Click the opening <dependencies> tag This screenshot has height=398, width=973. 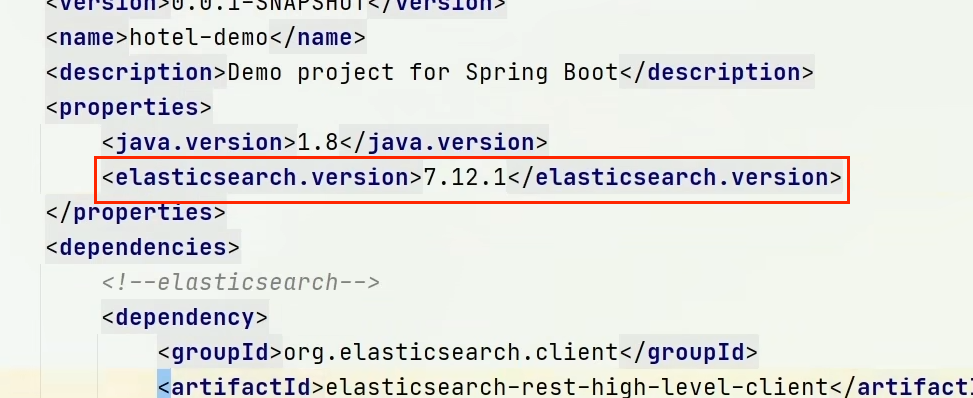click(143, 247)
